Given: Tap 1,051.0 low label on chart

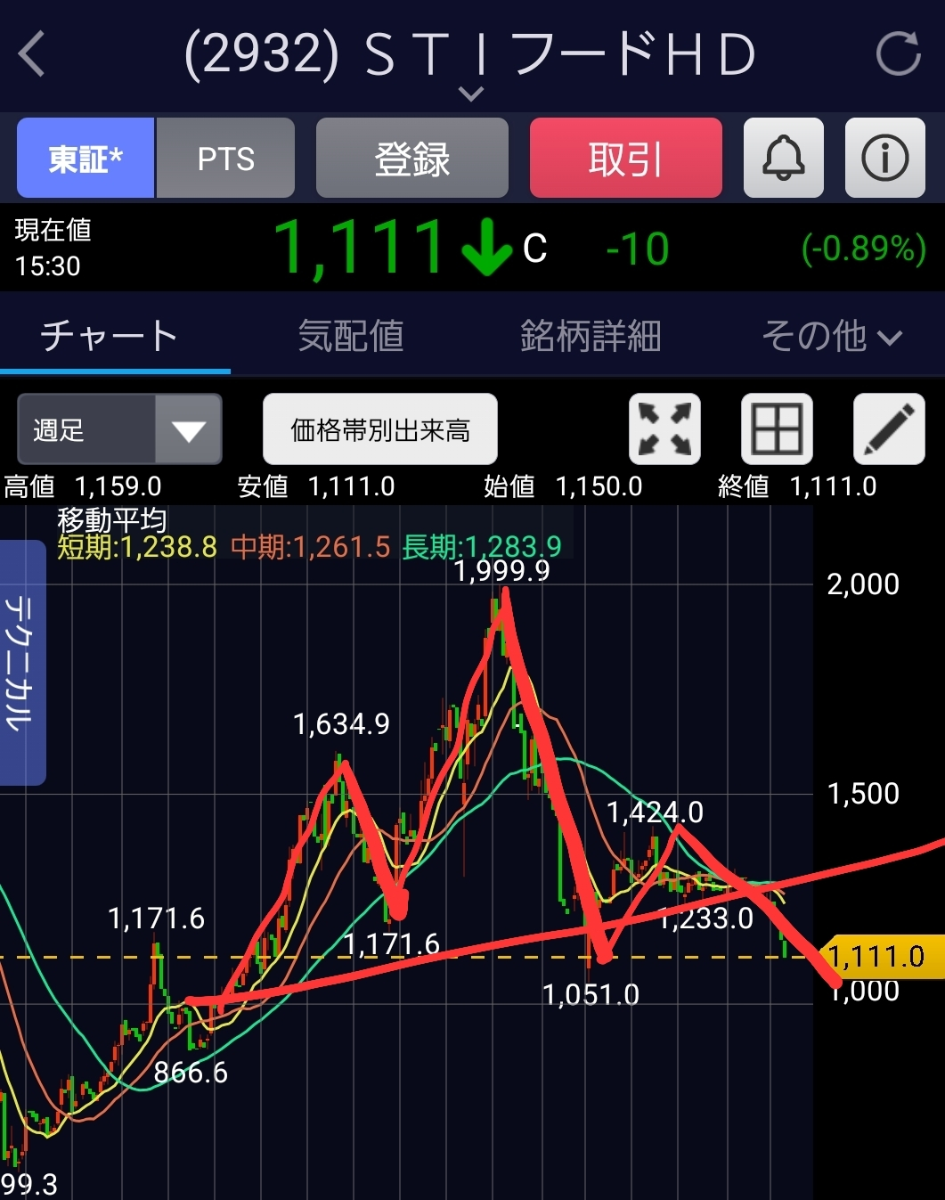Looking at the screenshot, I should point(590,994).
